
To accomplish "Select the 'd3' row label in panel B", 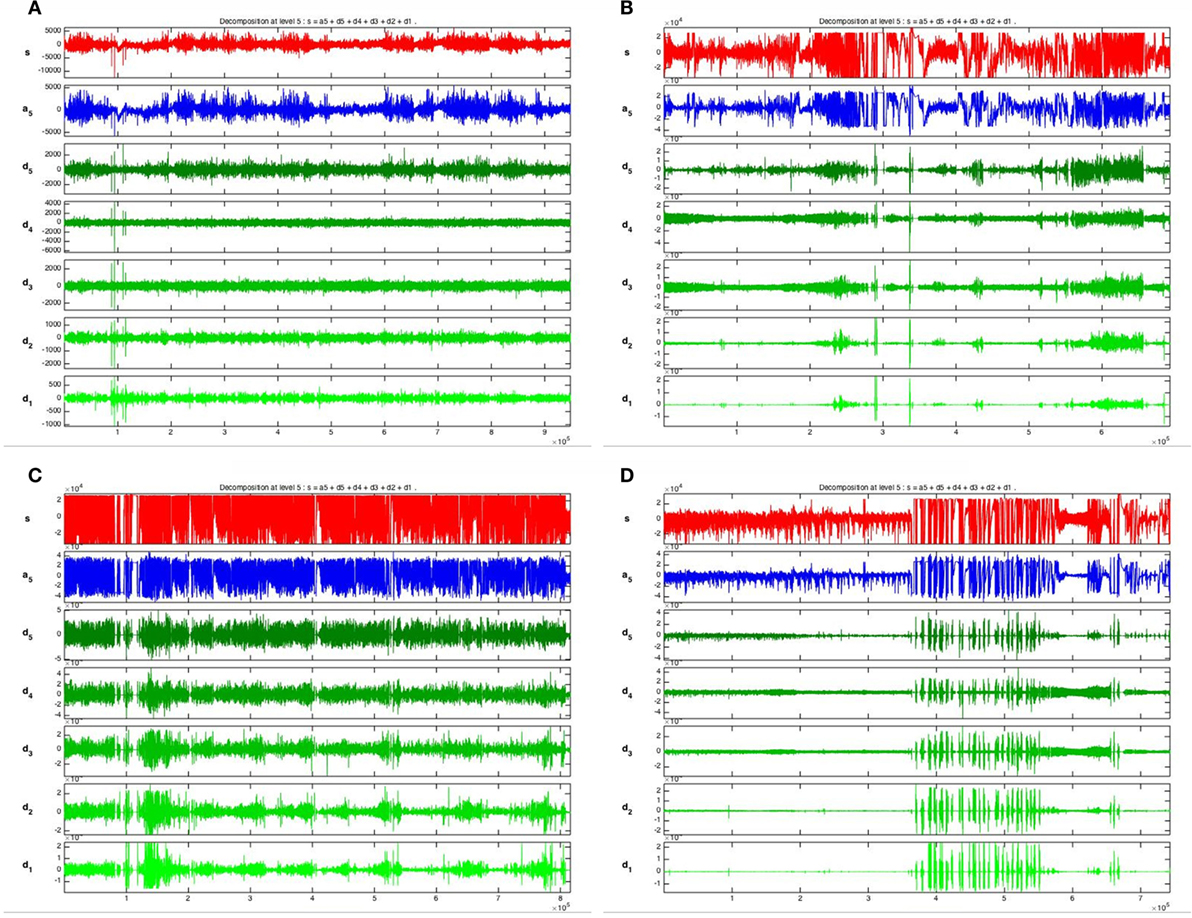I will tap(626, 284).
